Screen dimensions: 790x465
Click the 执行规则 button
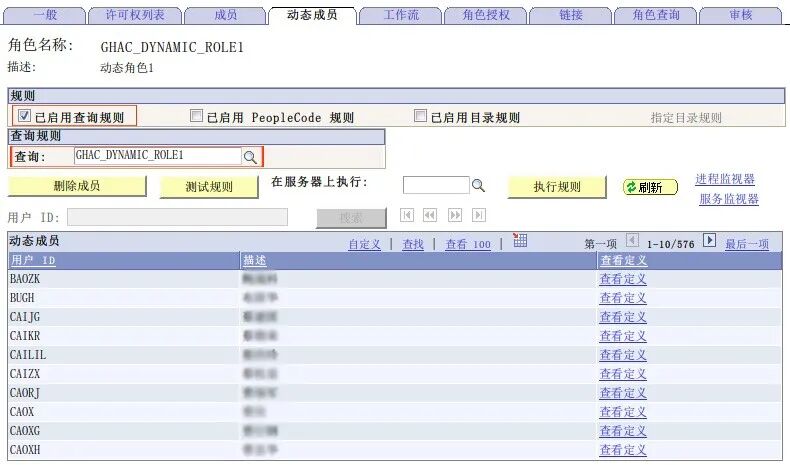[x=557, y=187]
